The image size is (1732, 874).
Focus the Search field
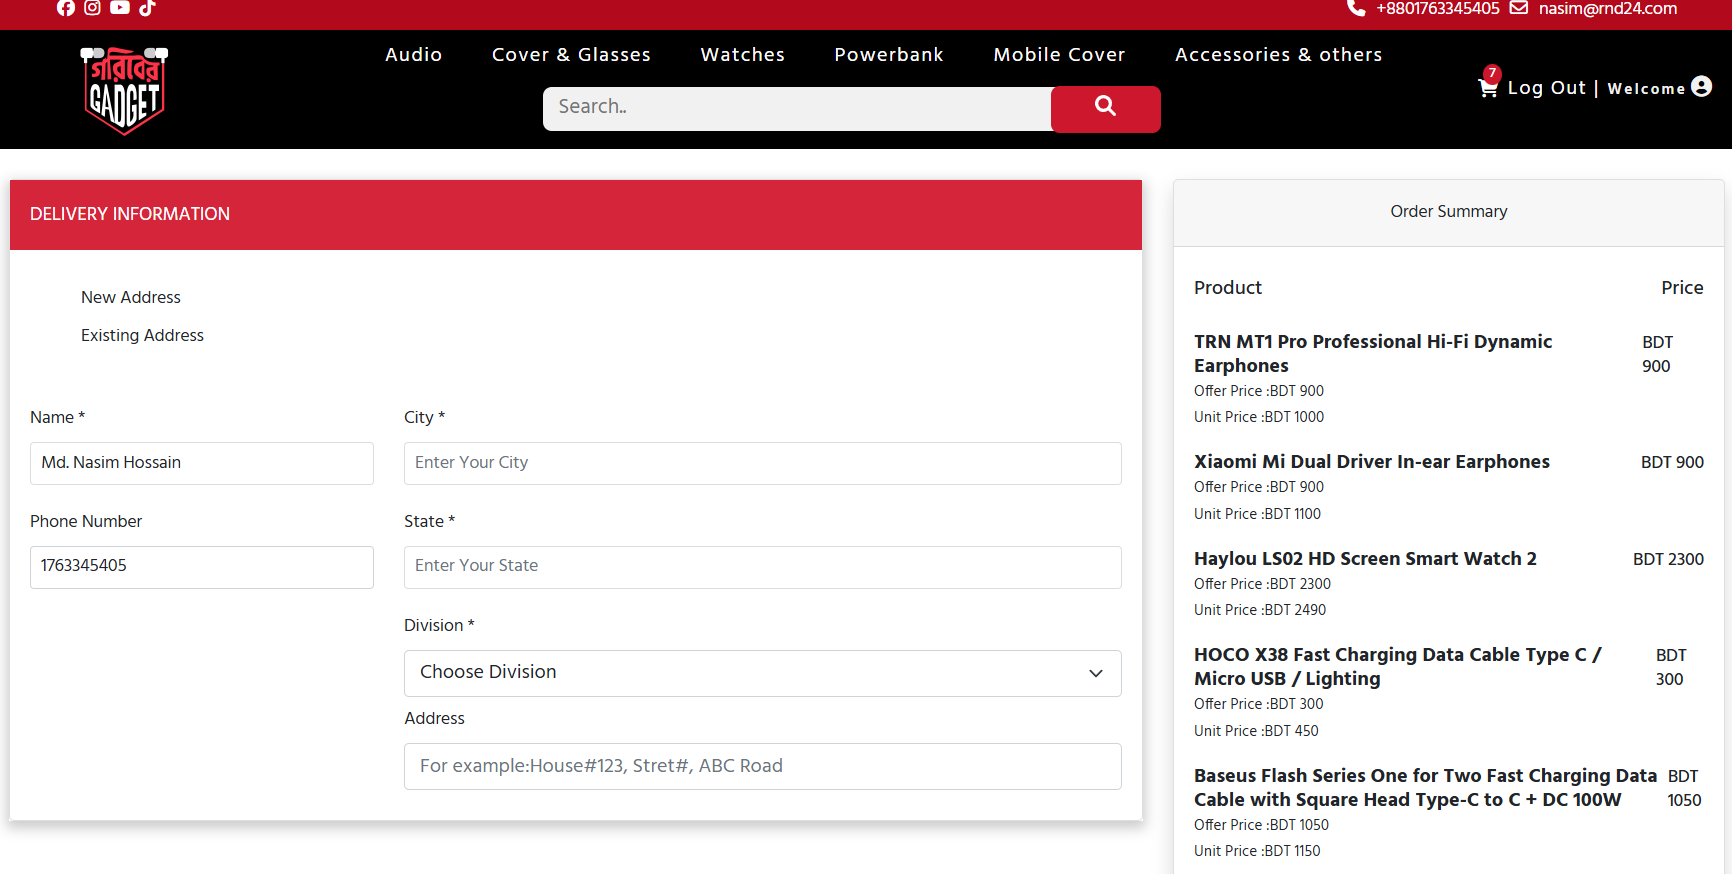(x=797, y=109)
